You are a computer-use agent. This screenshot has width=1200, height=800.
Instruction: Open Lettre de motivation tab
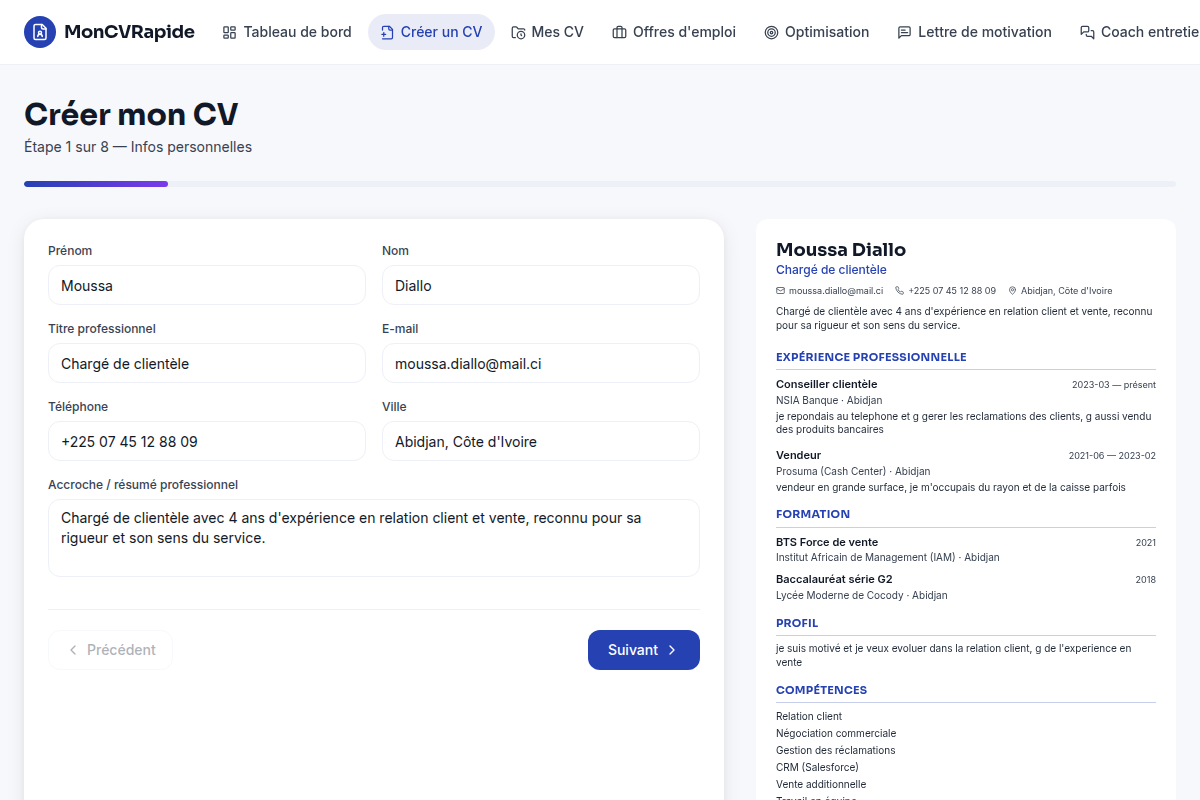pyautogui.click(x=974, y=32)
